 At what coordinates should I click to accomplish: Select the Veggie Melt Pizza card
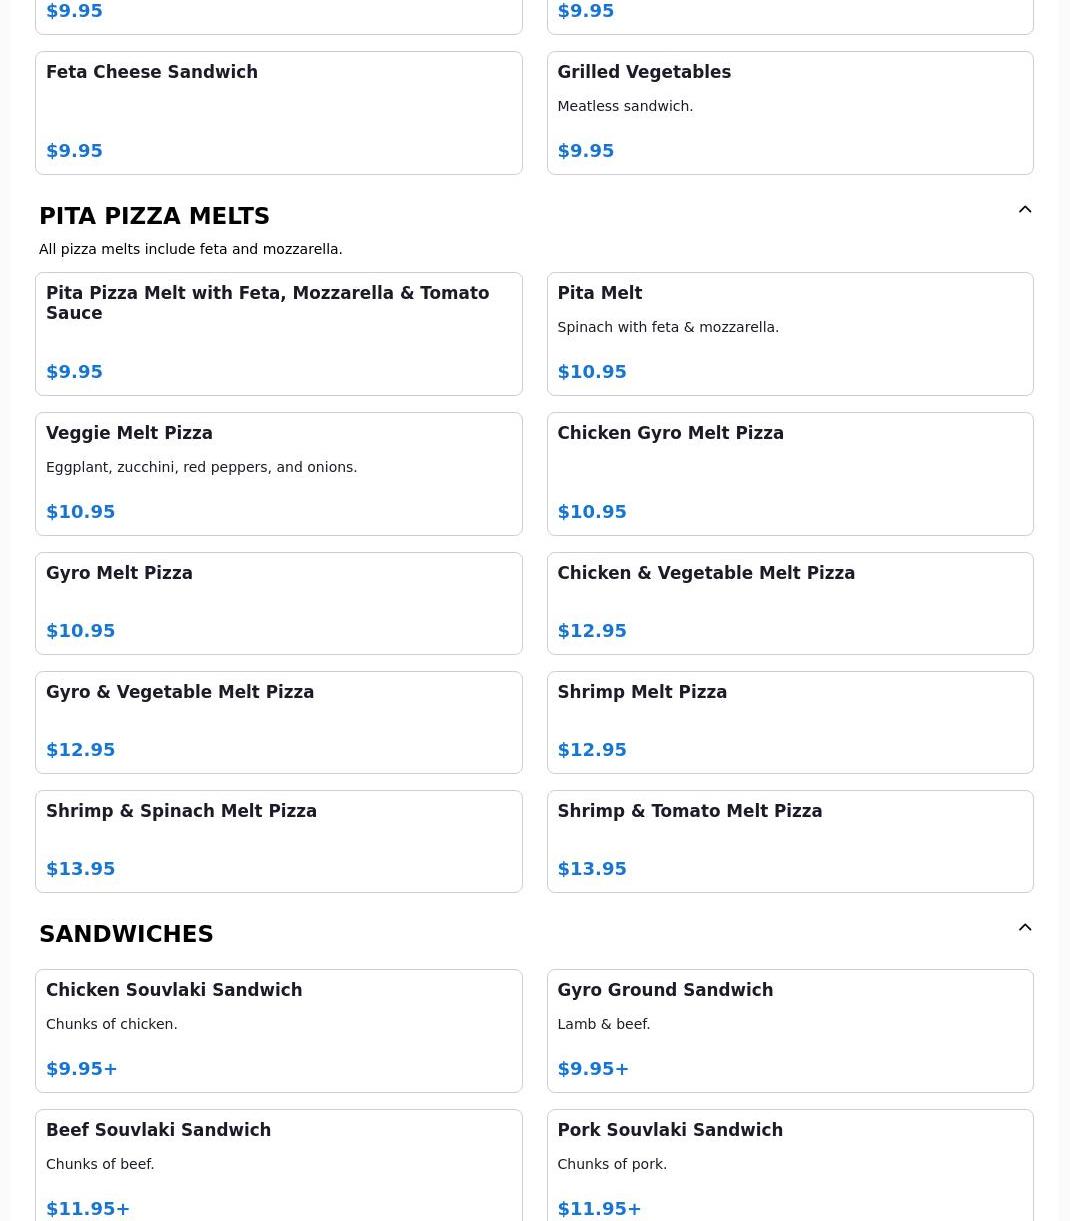(x=278, y=474)
